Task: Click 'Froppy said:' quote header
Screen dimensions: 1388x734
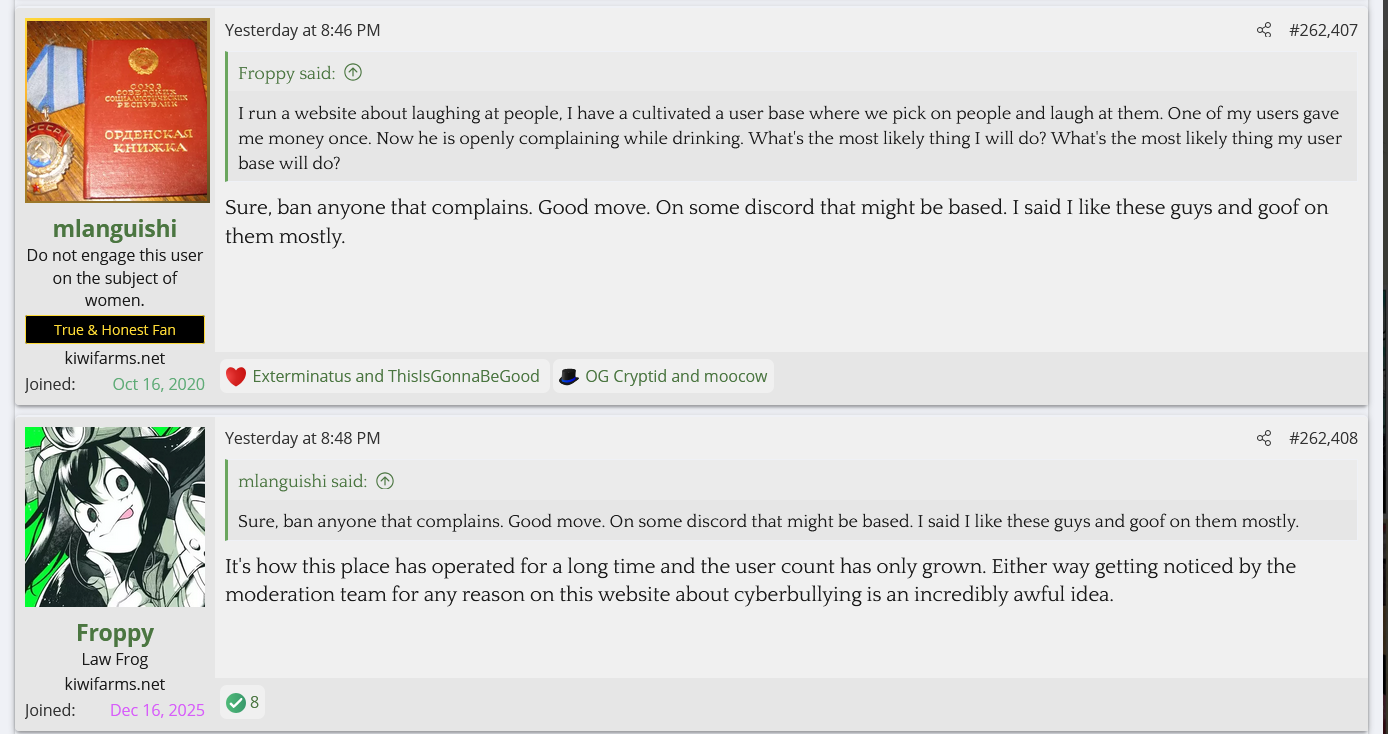Action: point(288,73)
